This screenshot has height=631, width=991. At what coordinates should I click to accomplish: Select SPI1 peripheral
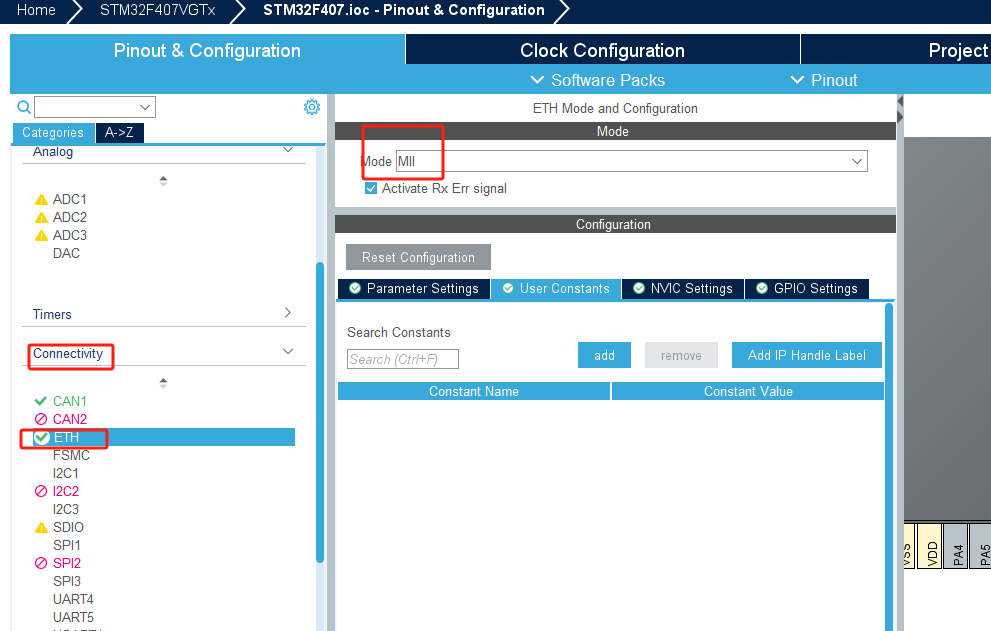point(67,545)
